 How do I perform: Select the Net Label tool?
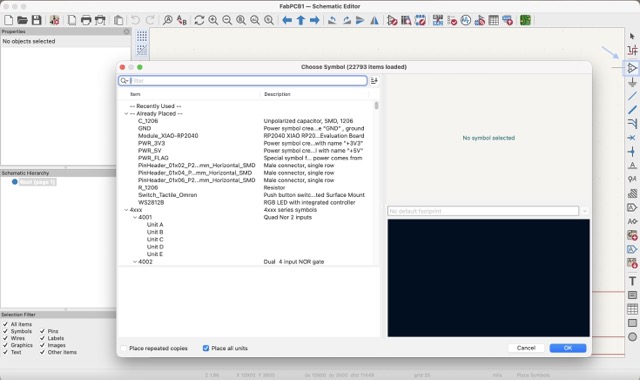(632, 165)
